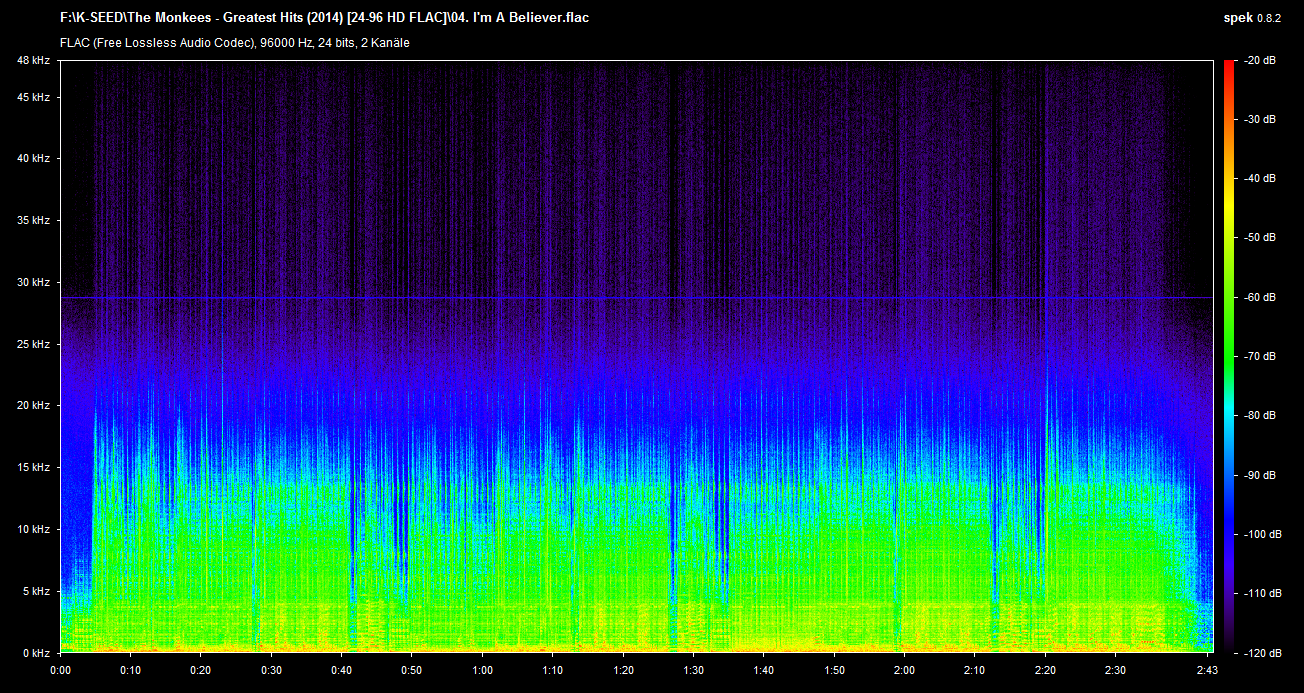Click the 30 kHz frequency axis label
This screenshot has width=1304, height=693.
pos(33,283)
